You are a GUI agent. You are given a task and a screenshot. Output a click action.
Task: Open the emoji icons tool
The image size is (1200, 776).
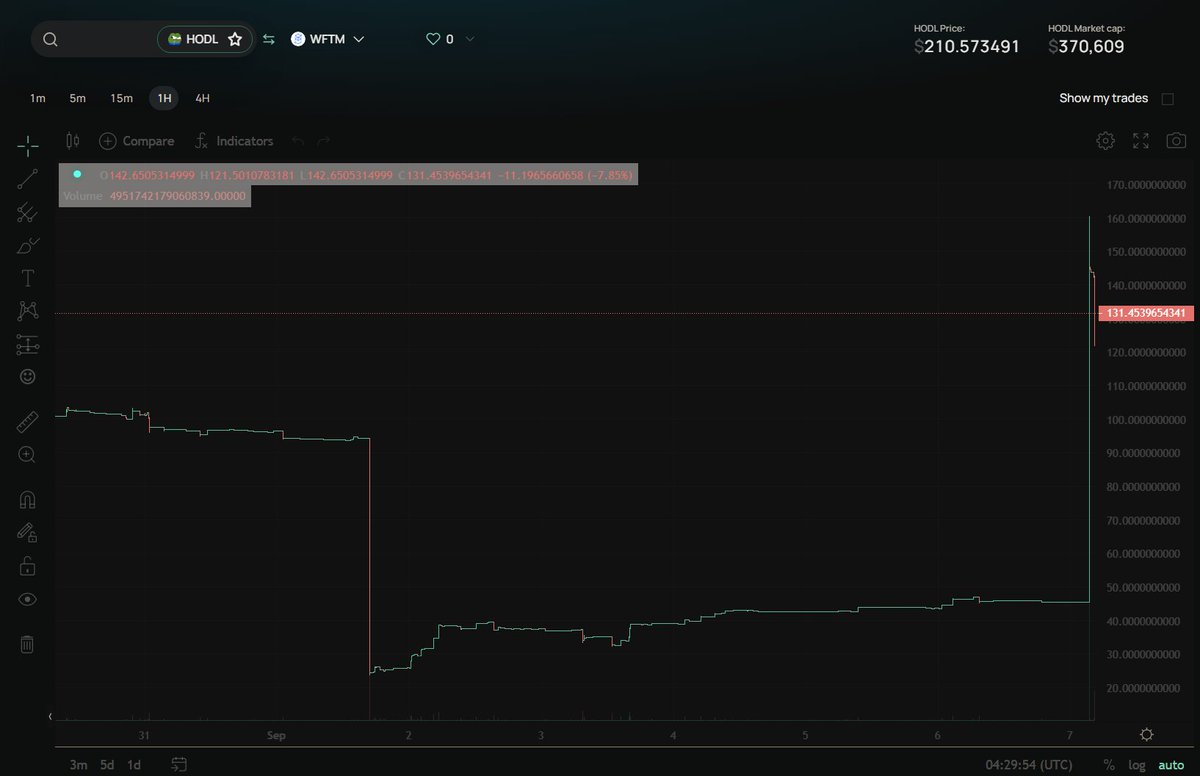tap(28, 377)
